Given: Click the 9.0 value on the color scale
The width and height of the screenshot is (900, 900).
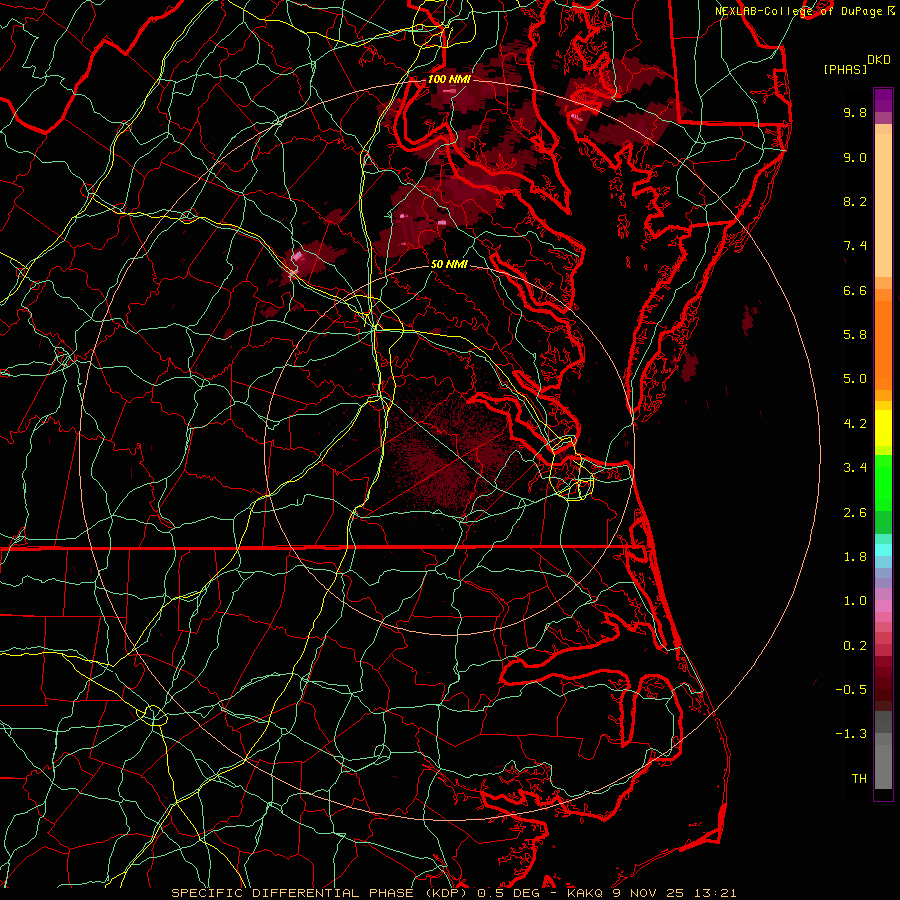Looking at the screenshot, I should pyautogui.click(x=855, y=157).
